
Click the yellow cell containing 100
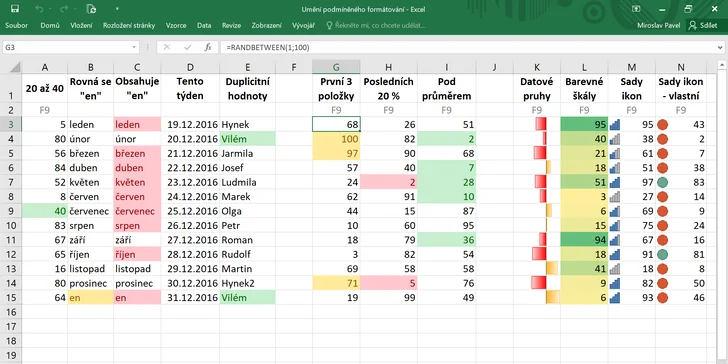click(x=336, y=139)
